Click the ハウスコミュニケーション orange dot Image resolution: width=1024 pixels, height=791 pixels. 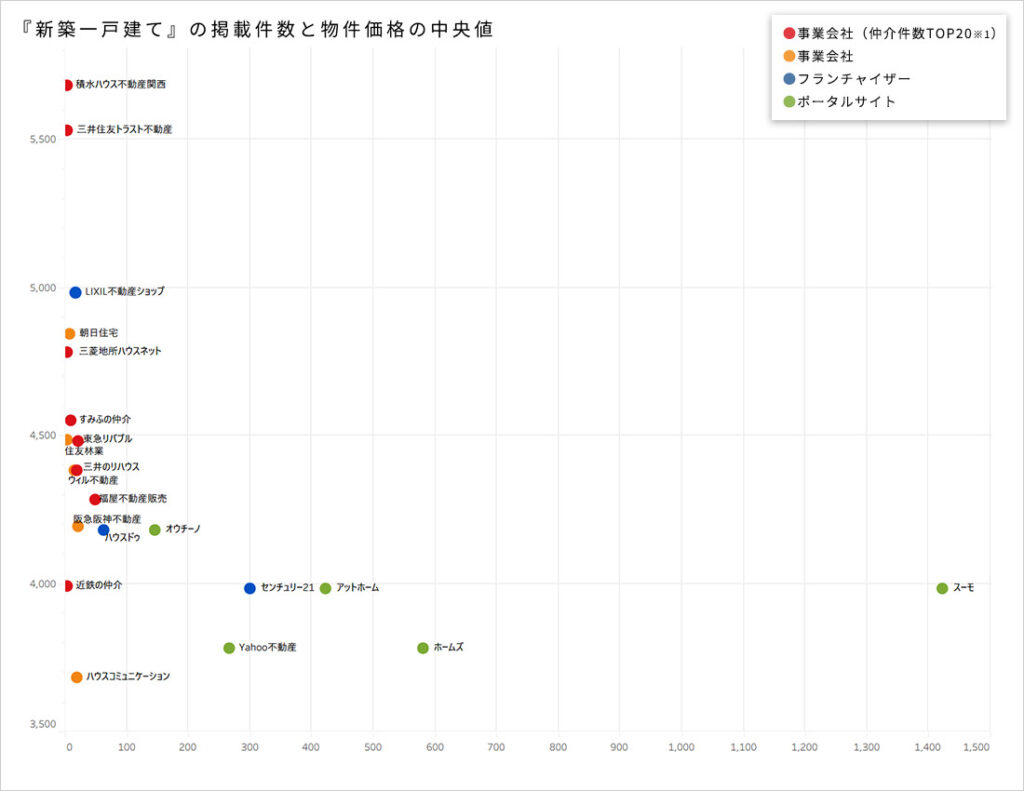click(x=77, y=677)
